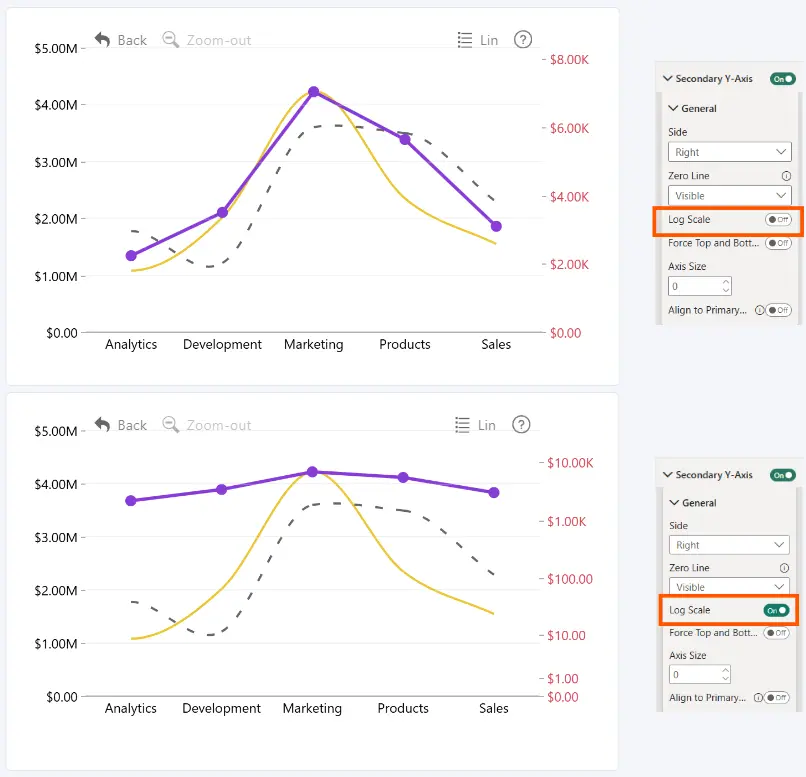Click the Back arrow icon in bottom chart
806x777 pixels.
102,424
